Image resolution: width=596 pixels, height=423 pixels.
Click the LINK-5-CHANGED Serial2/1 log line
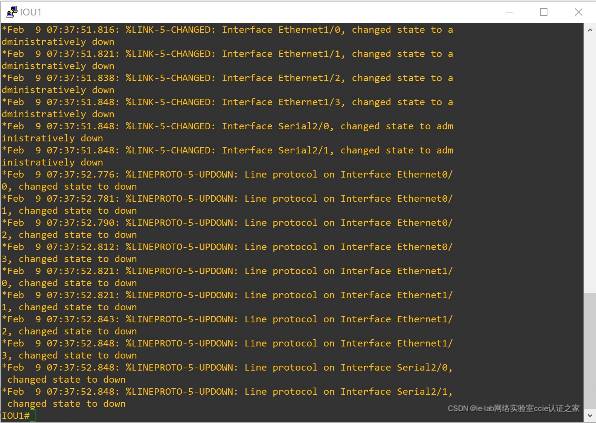[227, 156]
